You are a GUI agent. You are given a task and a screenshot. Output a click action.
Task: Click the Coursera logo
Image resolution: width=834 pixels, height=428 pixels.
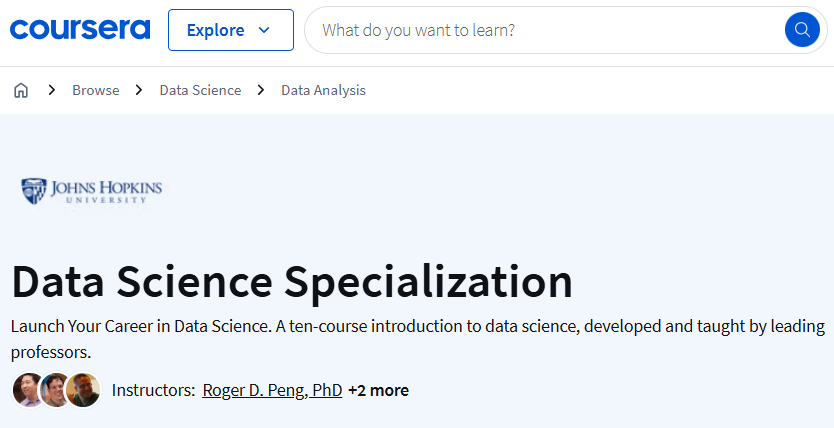tap(80, 29)
